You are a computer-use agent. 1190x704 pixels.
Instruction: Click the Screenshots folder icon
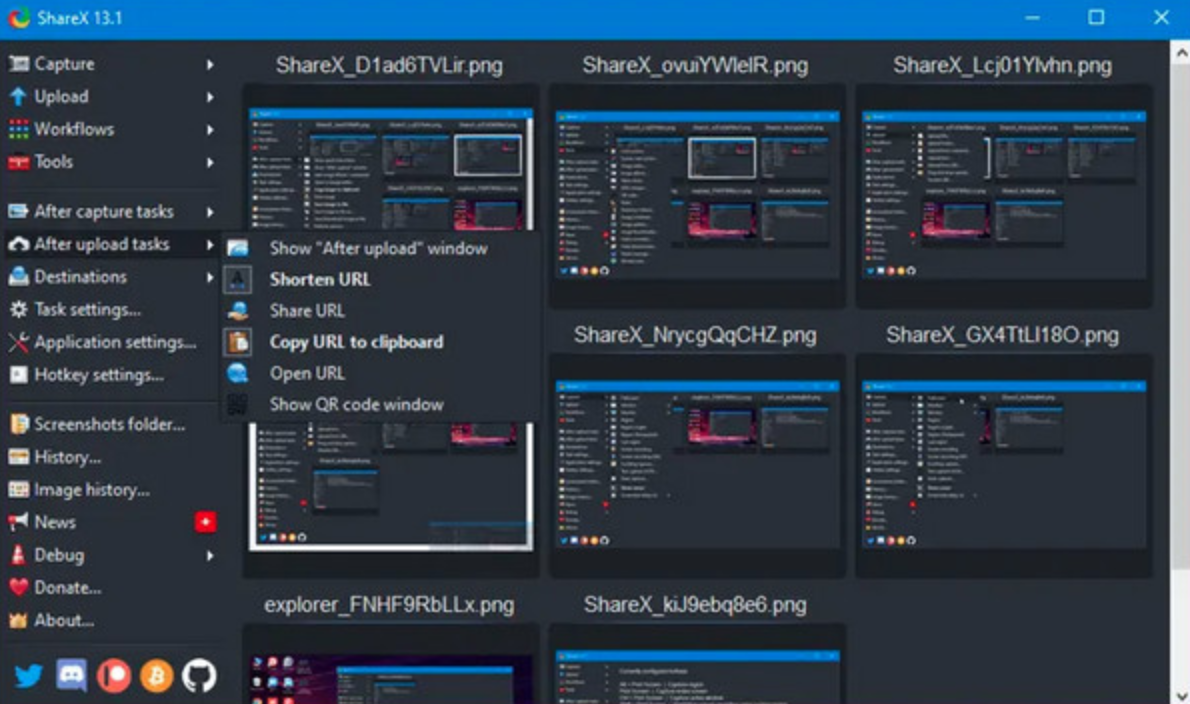click(x=18, y=424)
